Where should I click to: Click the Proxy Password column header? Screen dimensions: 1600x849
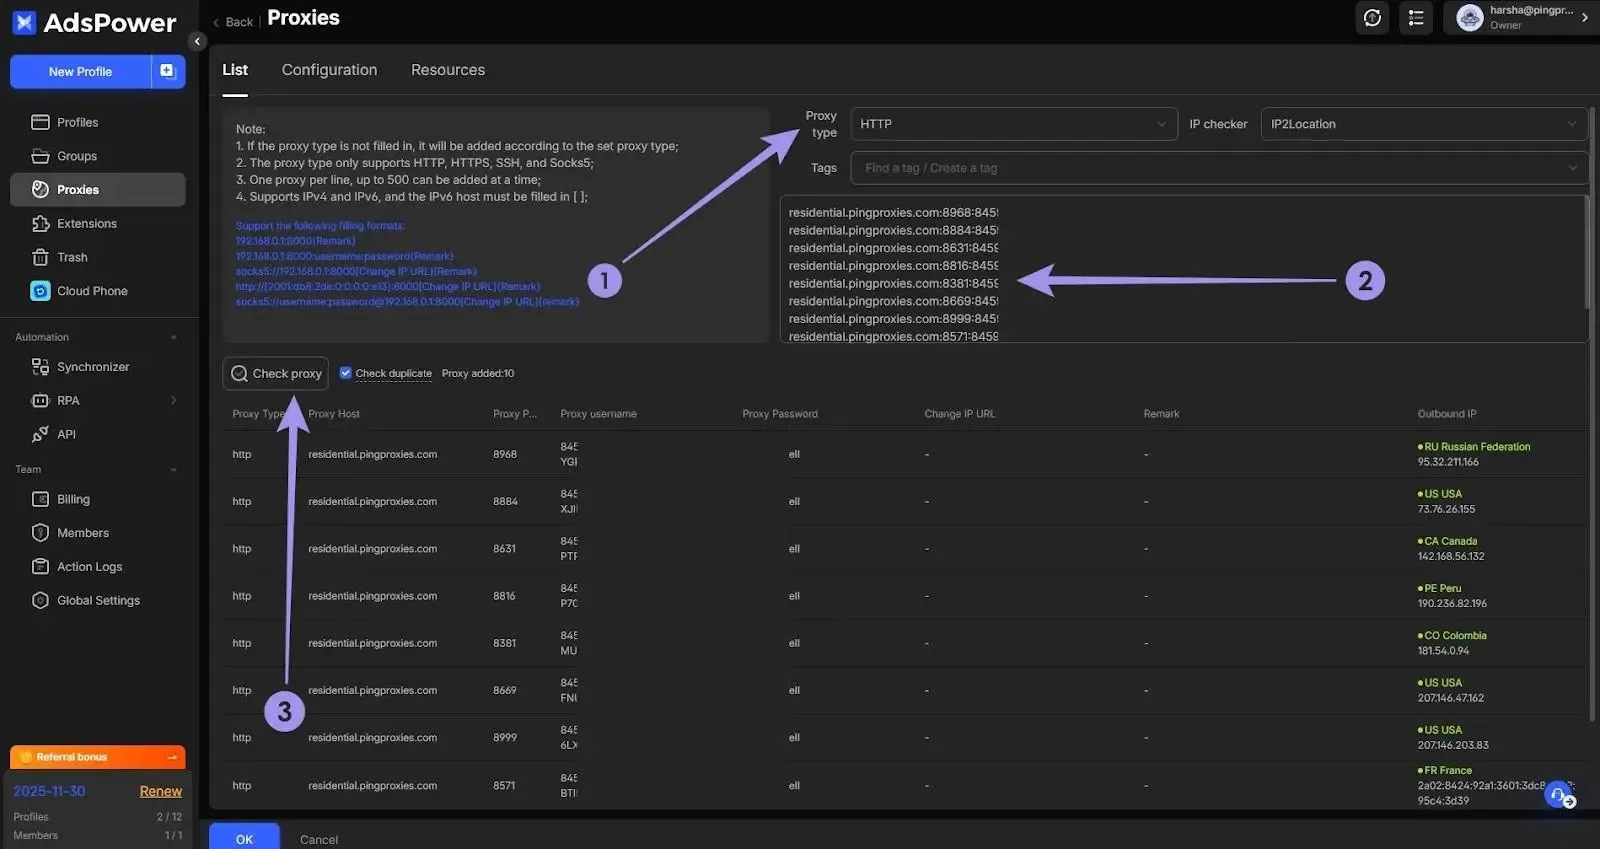coord(780,413)
